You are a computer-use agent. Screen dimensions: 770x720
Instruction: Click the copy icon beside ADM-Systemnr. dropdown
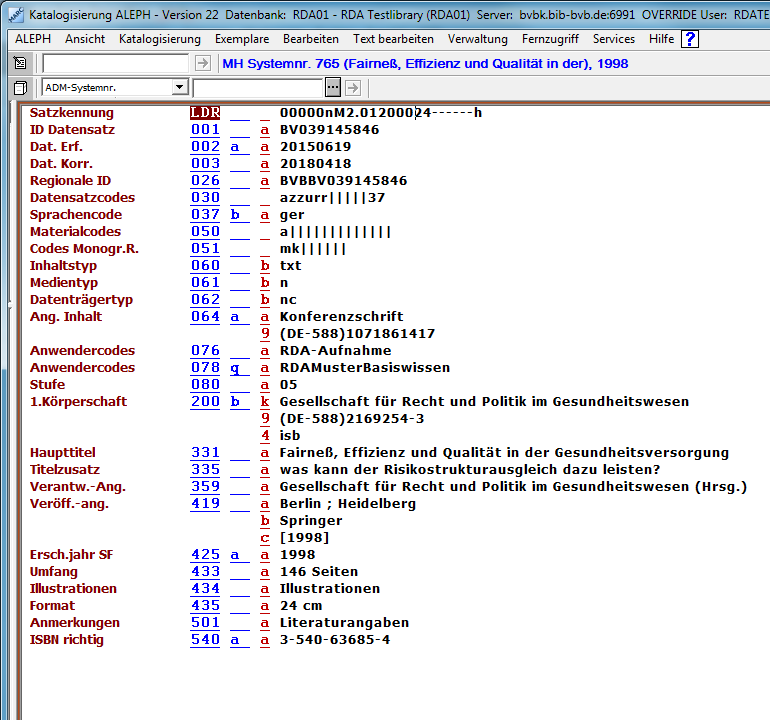pos(20,88)
